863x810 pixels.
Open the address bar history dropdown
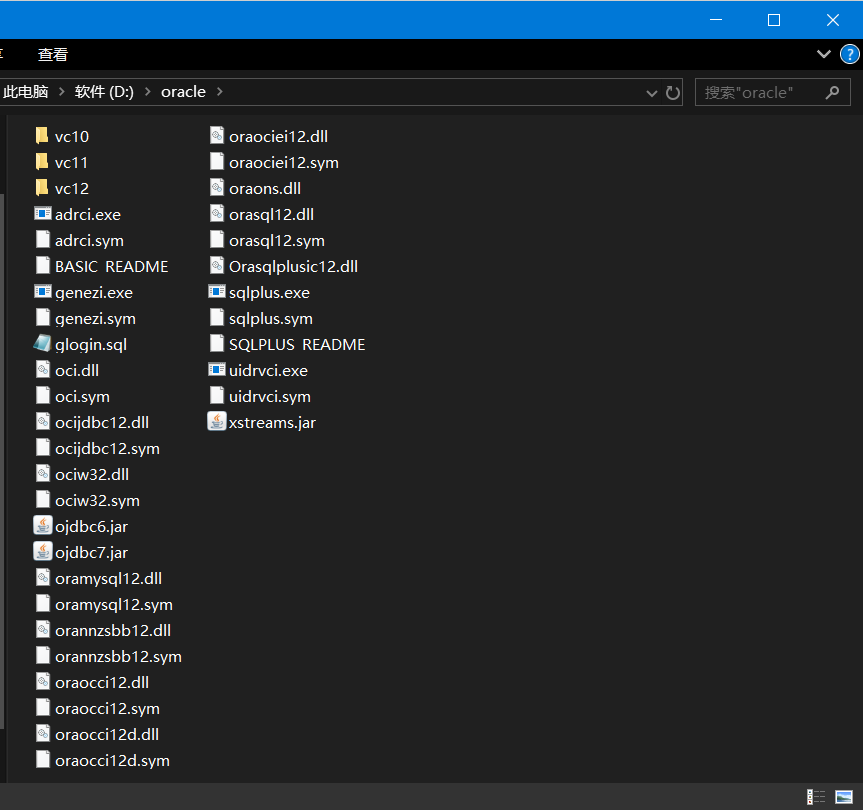click(x=651, y=91)
